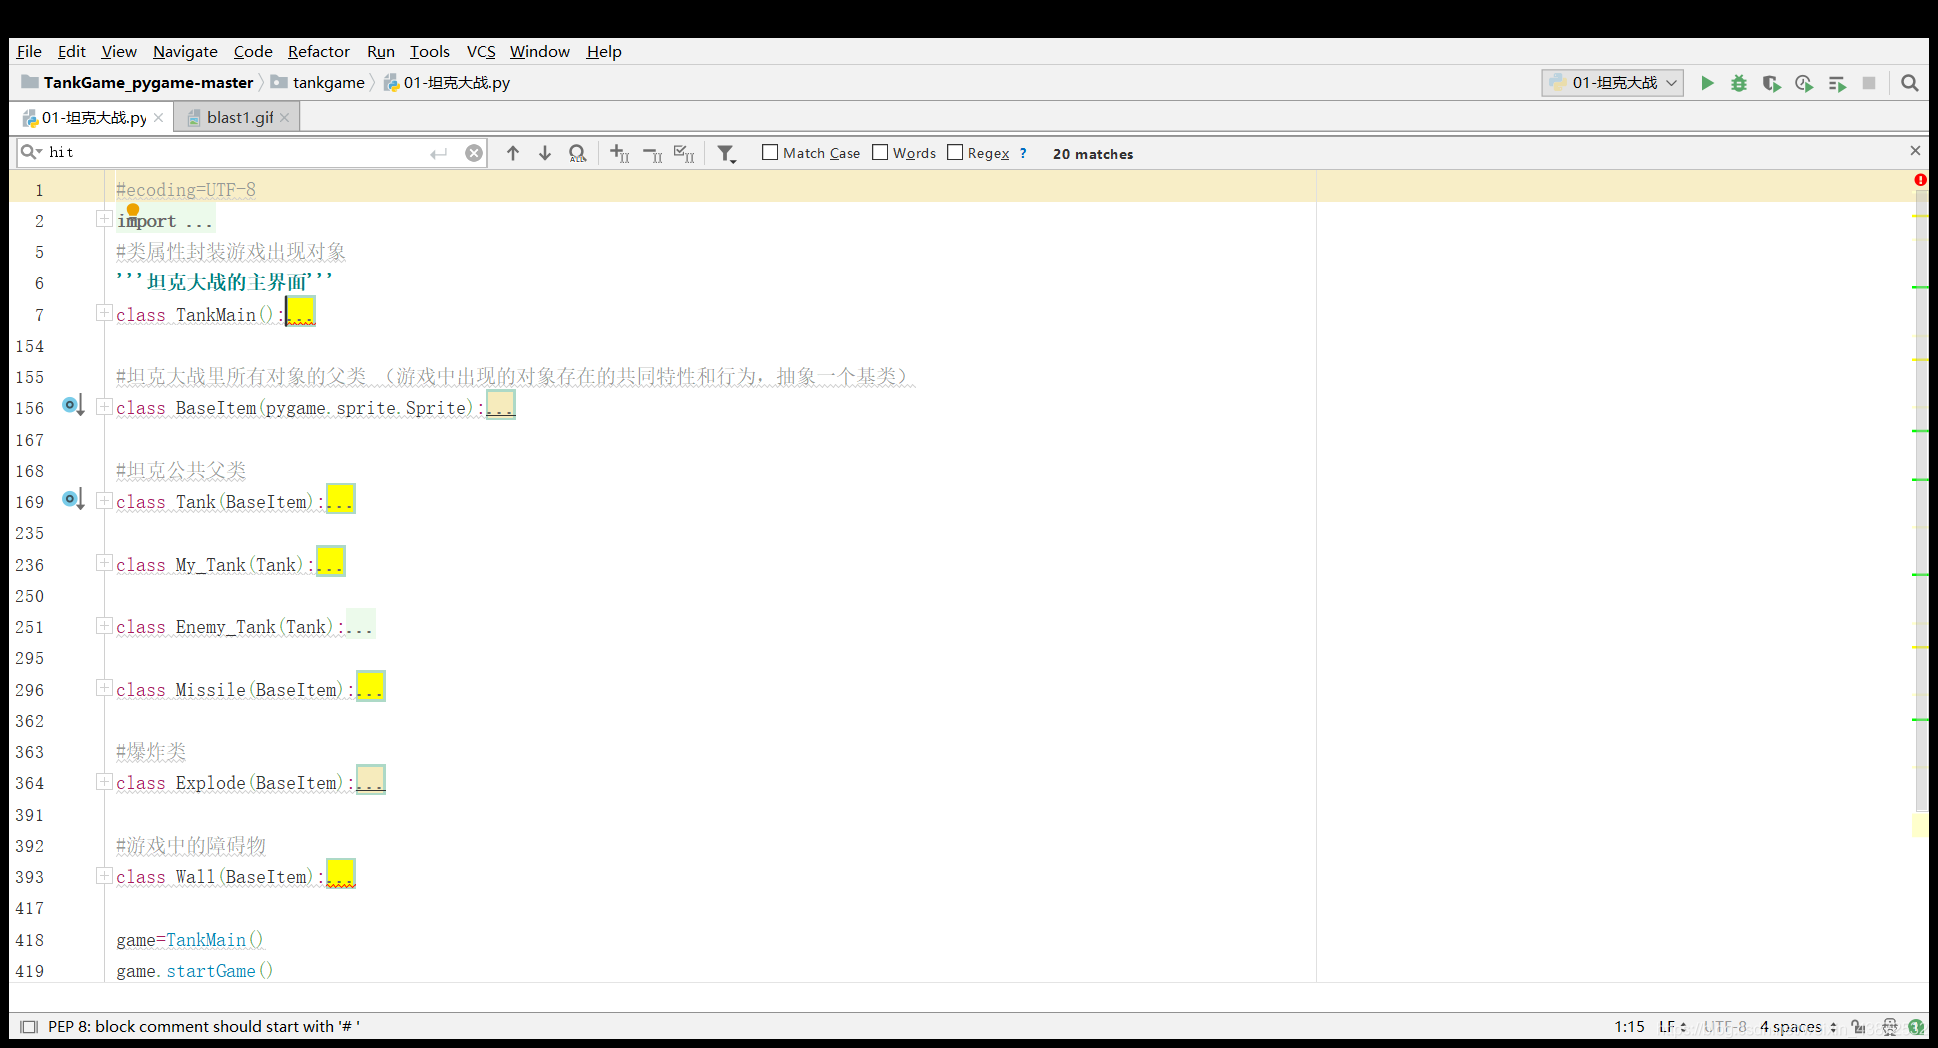Open search results filter funnel icon
Screen dimensions: 1938x1048
pyautogui.click(x=726, y=153)
